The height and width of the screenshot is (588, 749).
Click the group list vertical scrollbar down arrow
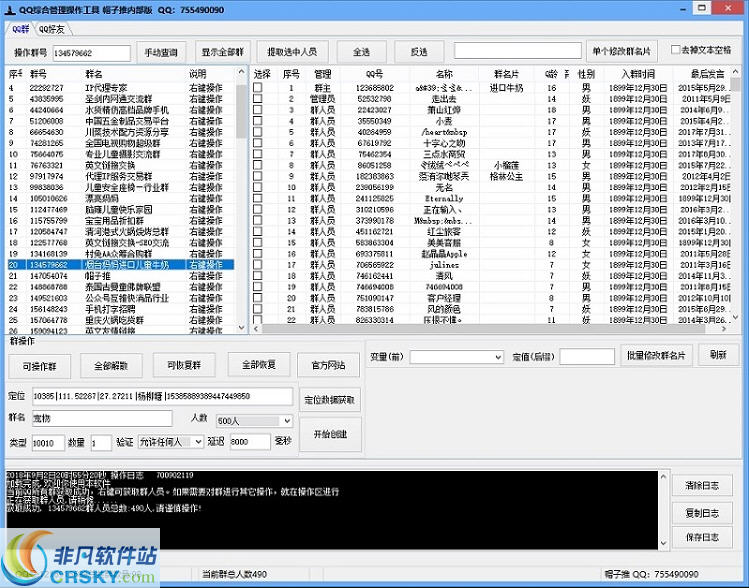click(x=241, y=328)
